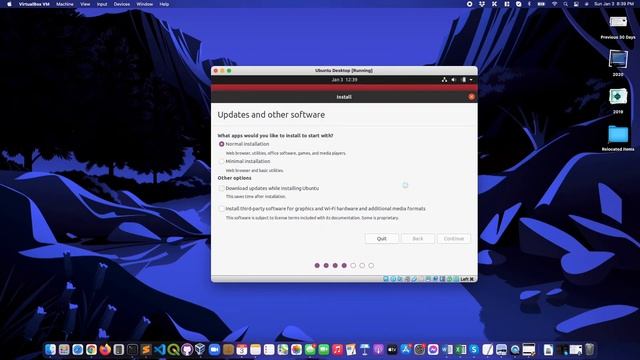Open Microsoft Word from the Dock

tap(447, 349)
